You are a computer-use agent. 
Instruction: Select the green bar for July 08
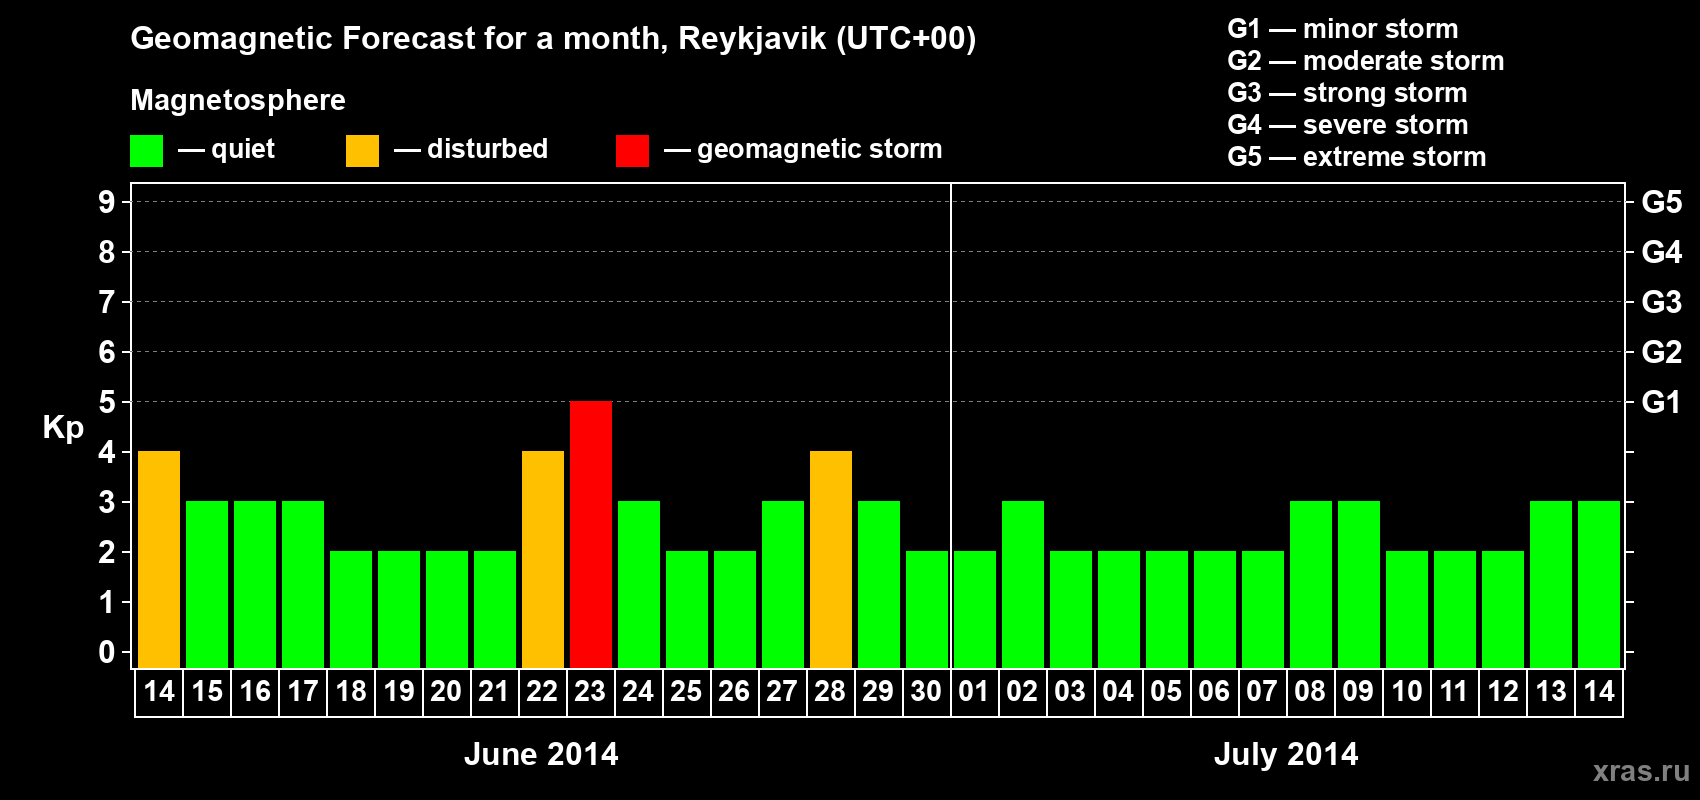(x=1311, y=585)
